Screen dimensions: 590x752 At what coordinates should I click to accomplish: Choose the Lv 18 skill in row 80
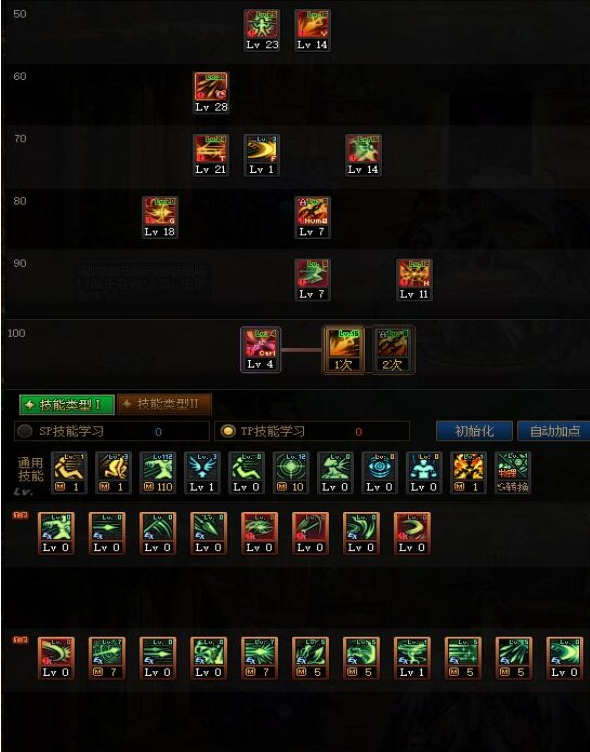pos(160,218)
